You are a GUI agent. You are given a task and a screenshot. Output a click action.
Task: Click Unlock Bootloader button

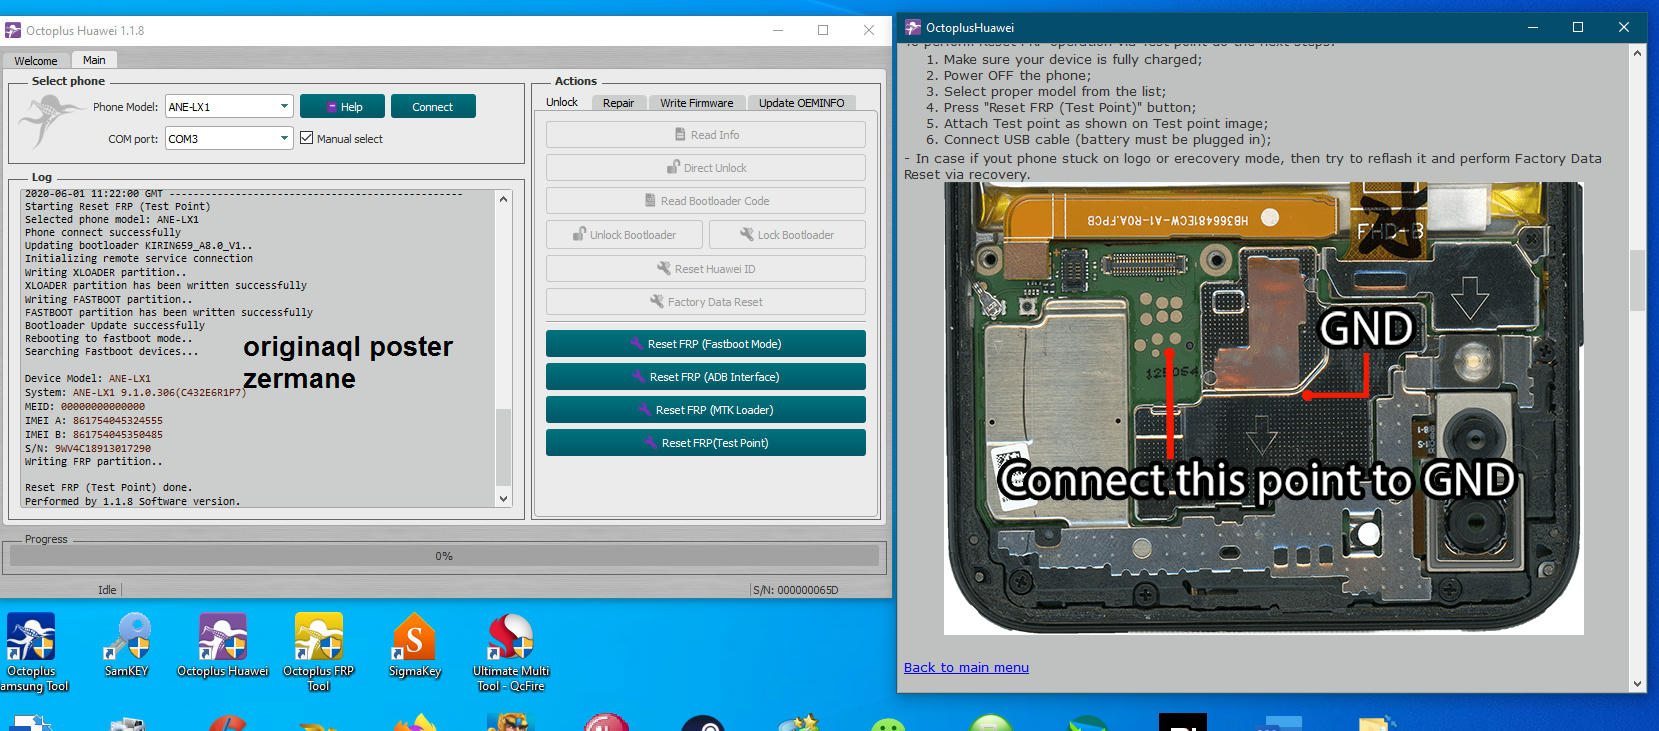624,235
